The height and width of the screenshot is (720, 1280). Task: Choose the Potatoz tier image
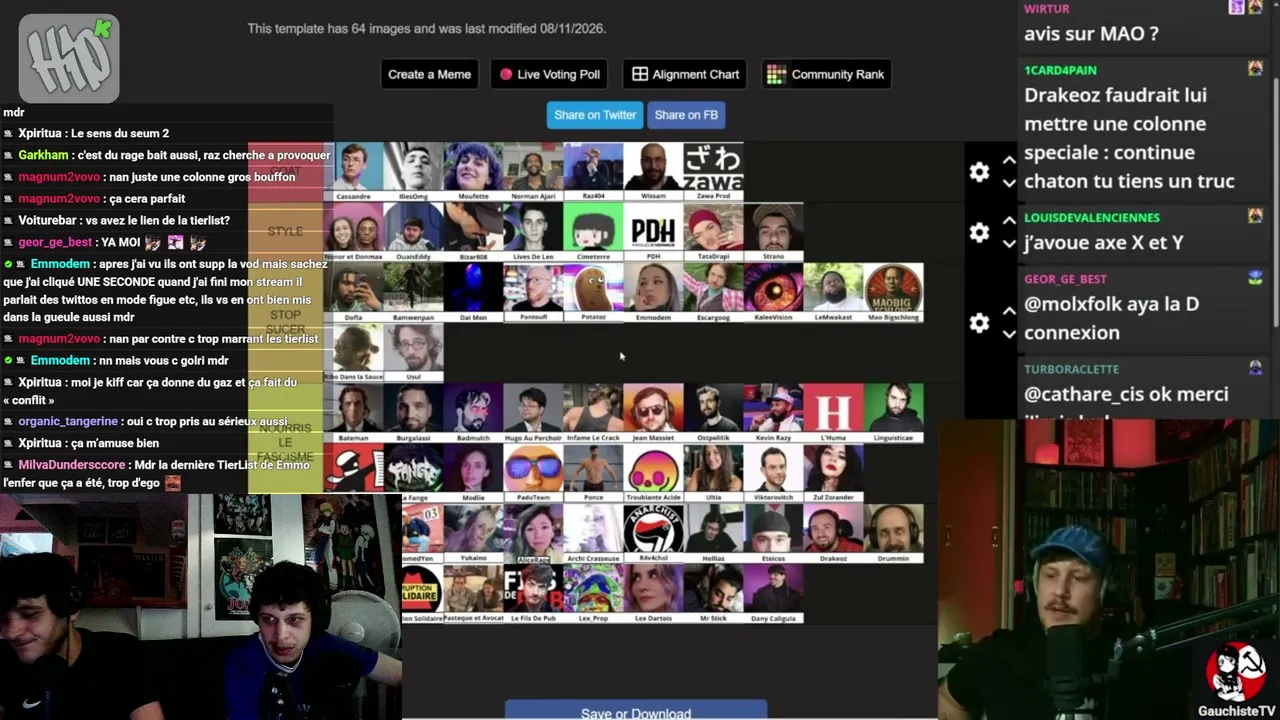coord(593,292)
